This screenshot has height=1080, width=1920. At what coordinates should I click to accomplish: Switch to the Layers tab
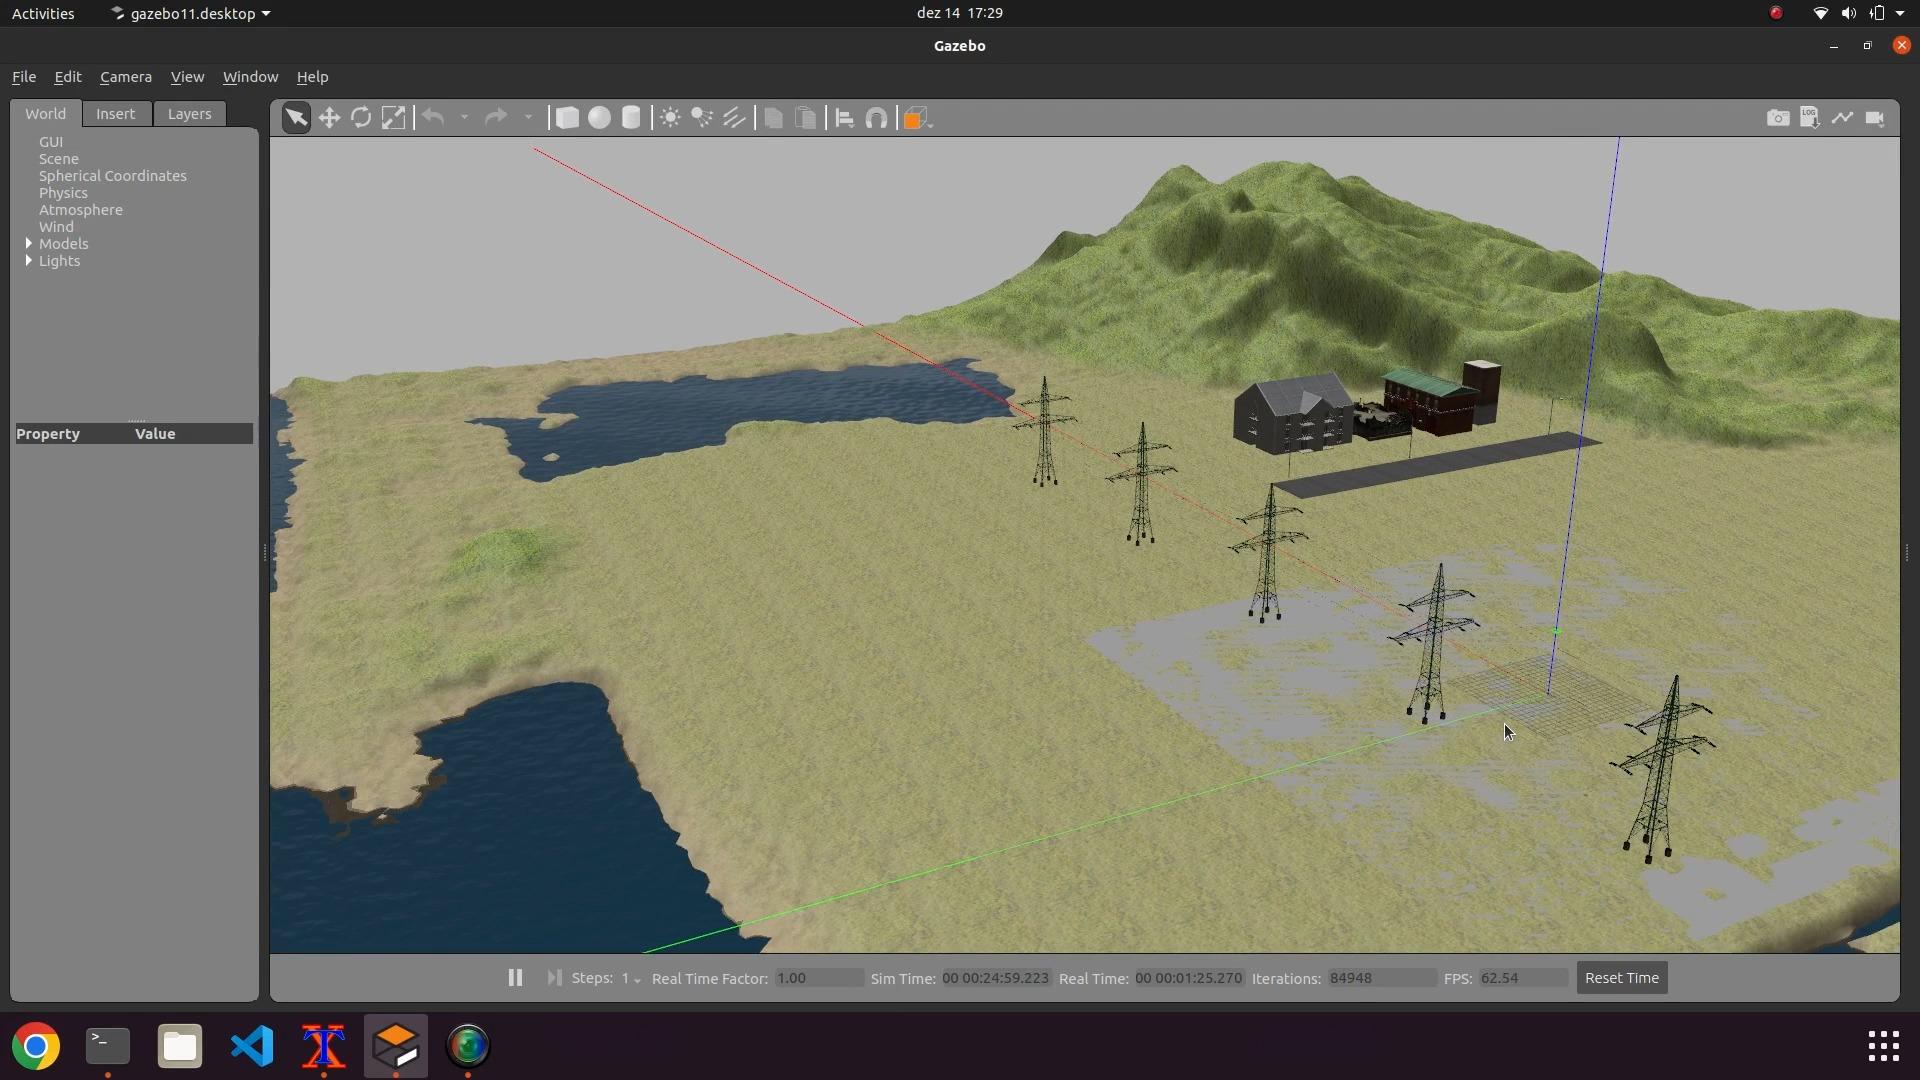pos(190,114)
